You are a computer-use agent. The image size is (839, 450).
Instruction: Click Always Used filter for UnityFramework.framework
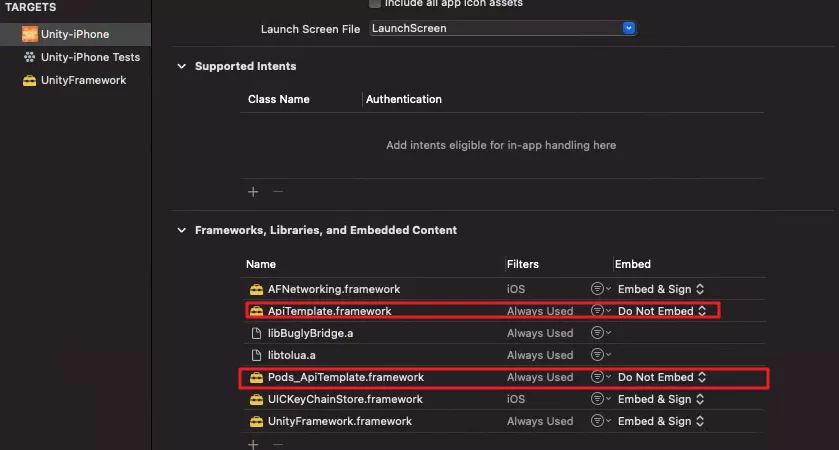pos(540,422)
